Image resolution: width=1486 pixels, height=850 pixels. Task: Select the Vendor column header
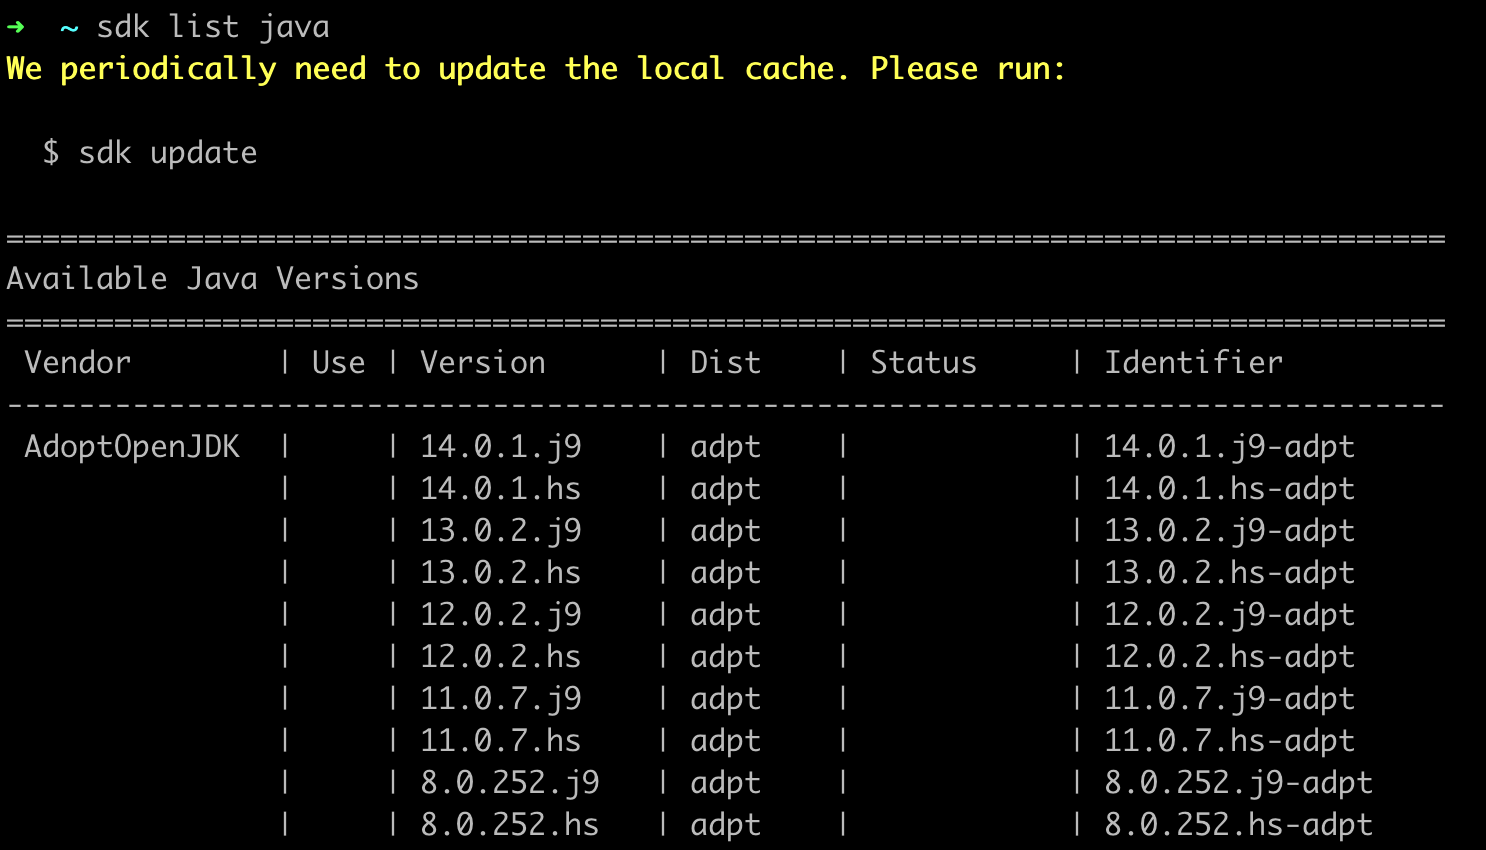77,362
